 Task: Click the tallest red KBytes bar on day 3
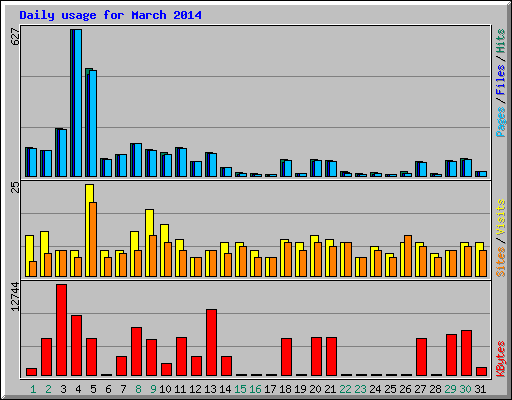click(61, 330)
